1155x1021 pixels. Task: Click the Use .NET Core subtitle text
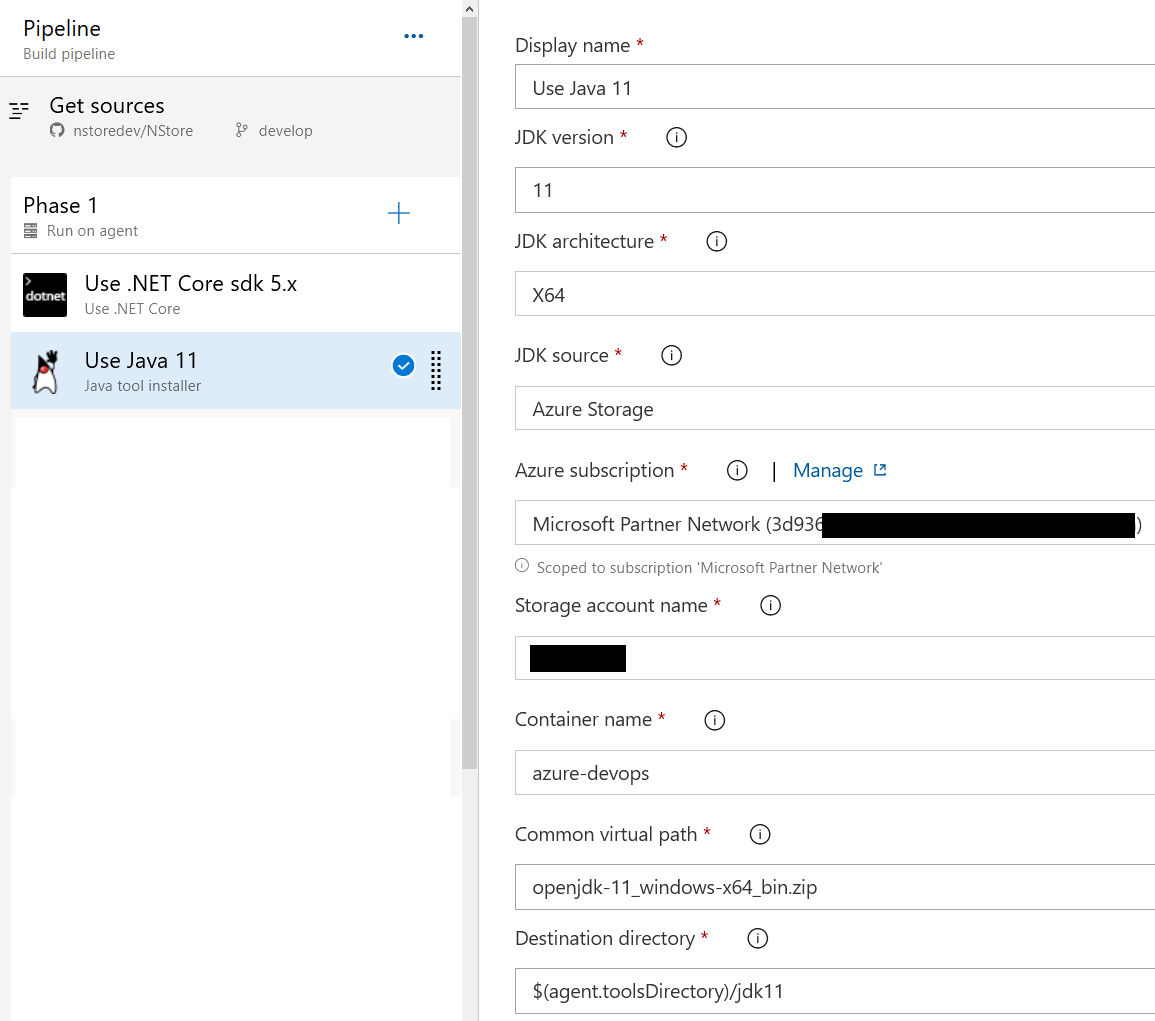coord(133,309)
